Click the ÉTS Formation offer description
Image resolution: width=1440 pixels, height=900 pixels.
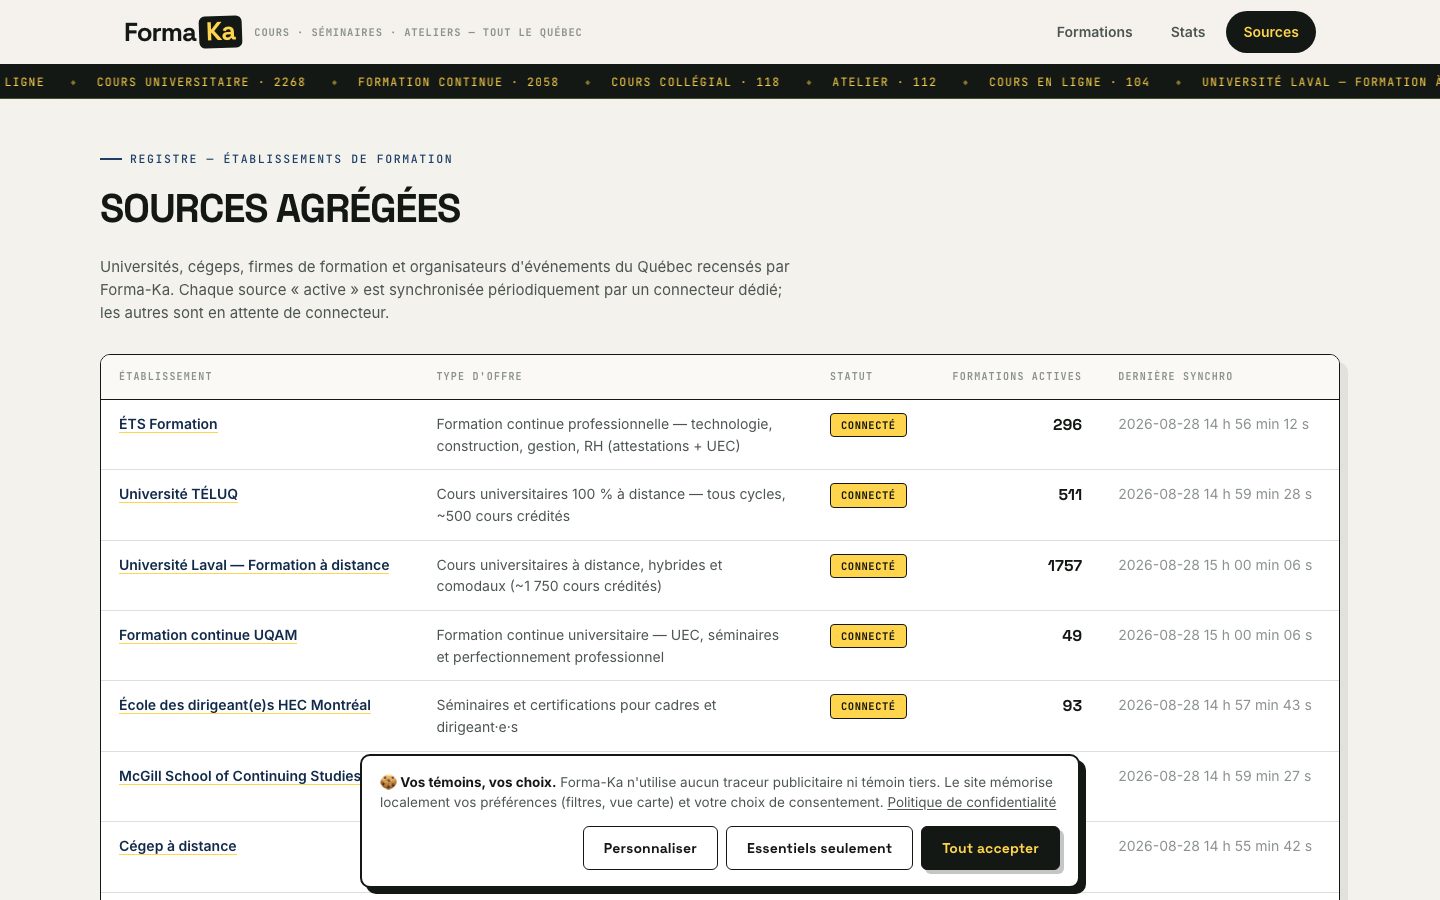[x=604, y=435]
